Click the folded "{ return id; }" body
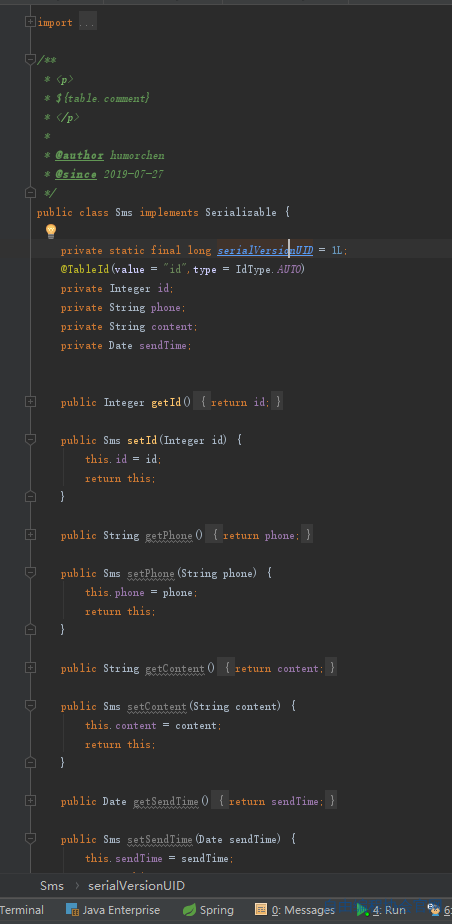 tap(238, 402)
